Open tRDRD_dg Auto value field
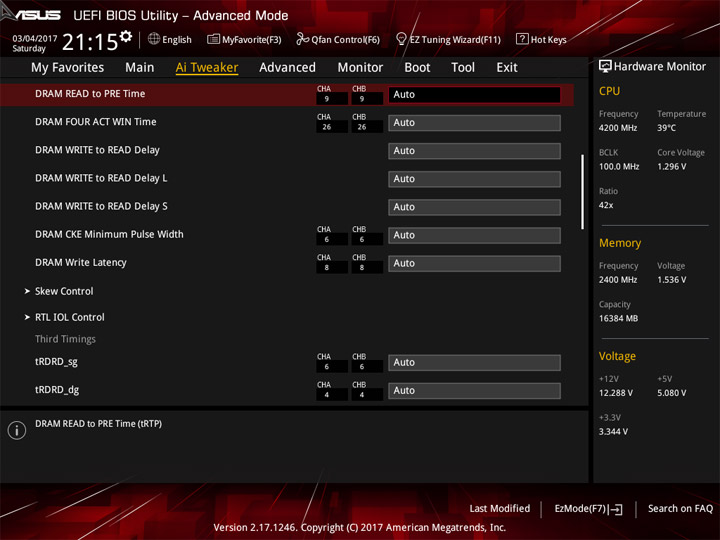Screen dimensions: 720x540 474,390
